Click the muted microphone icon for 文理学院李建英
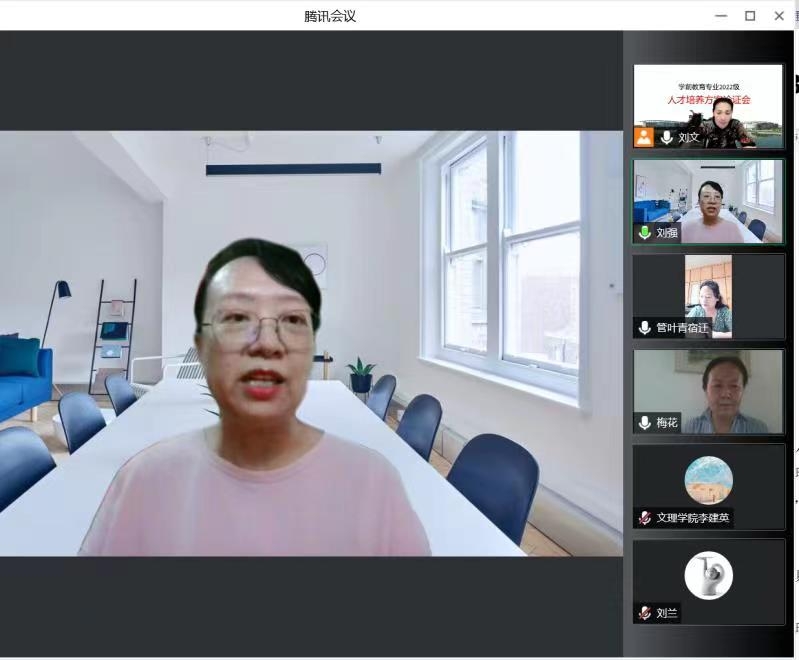 (645, 518)
